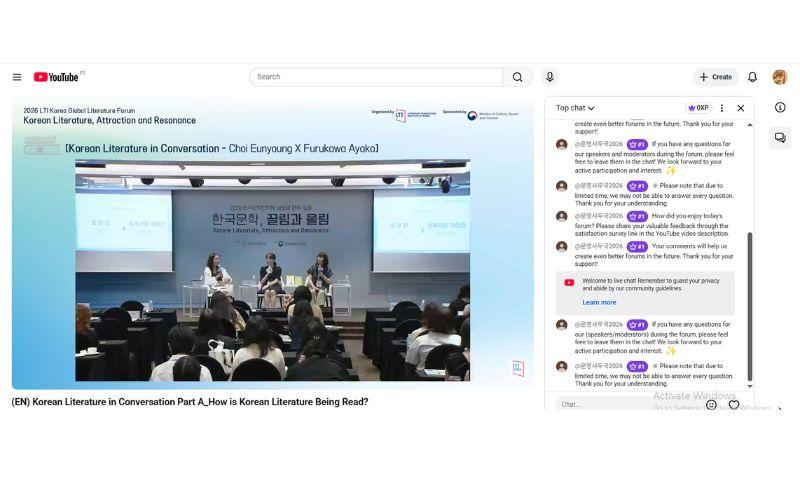The width and height of the screenshot is (800, 500).
Task: Go to YouTube home via logo
Action: (x=56, y=77)
